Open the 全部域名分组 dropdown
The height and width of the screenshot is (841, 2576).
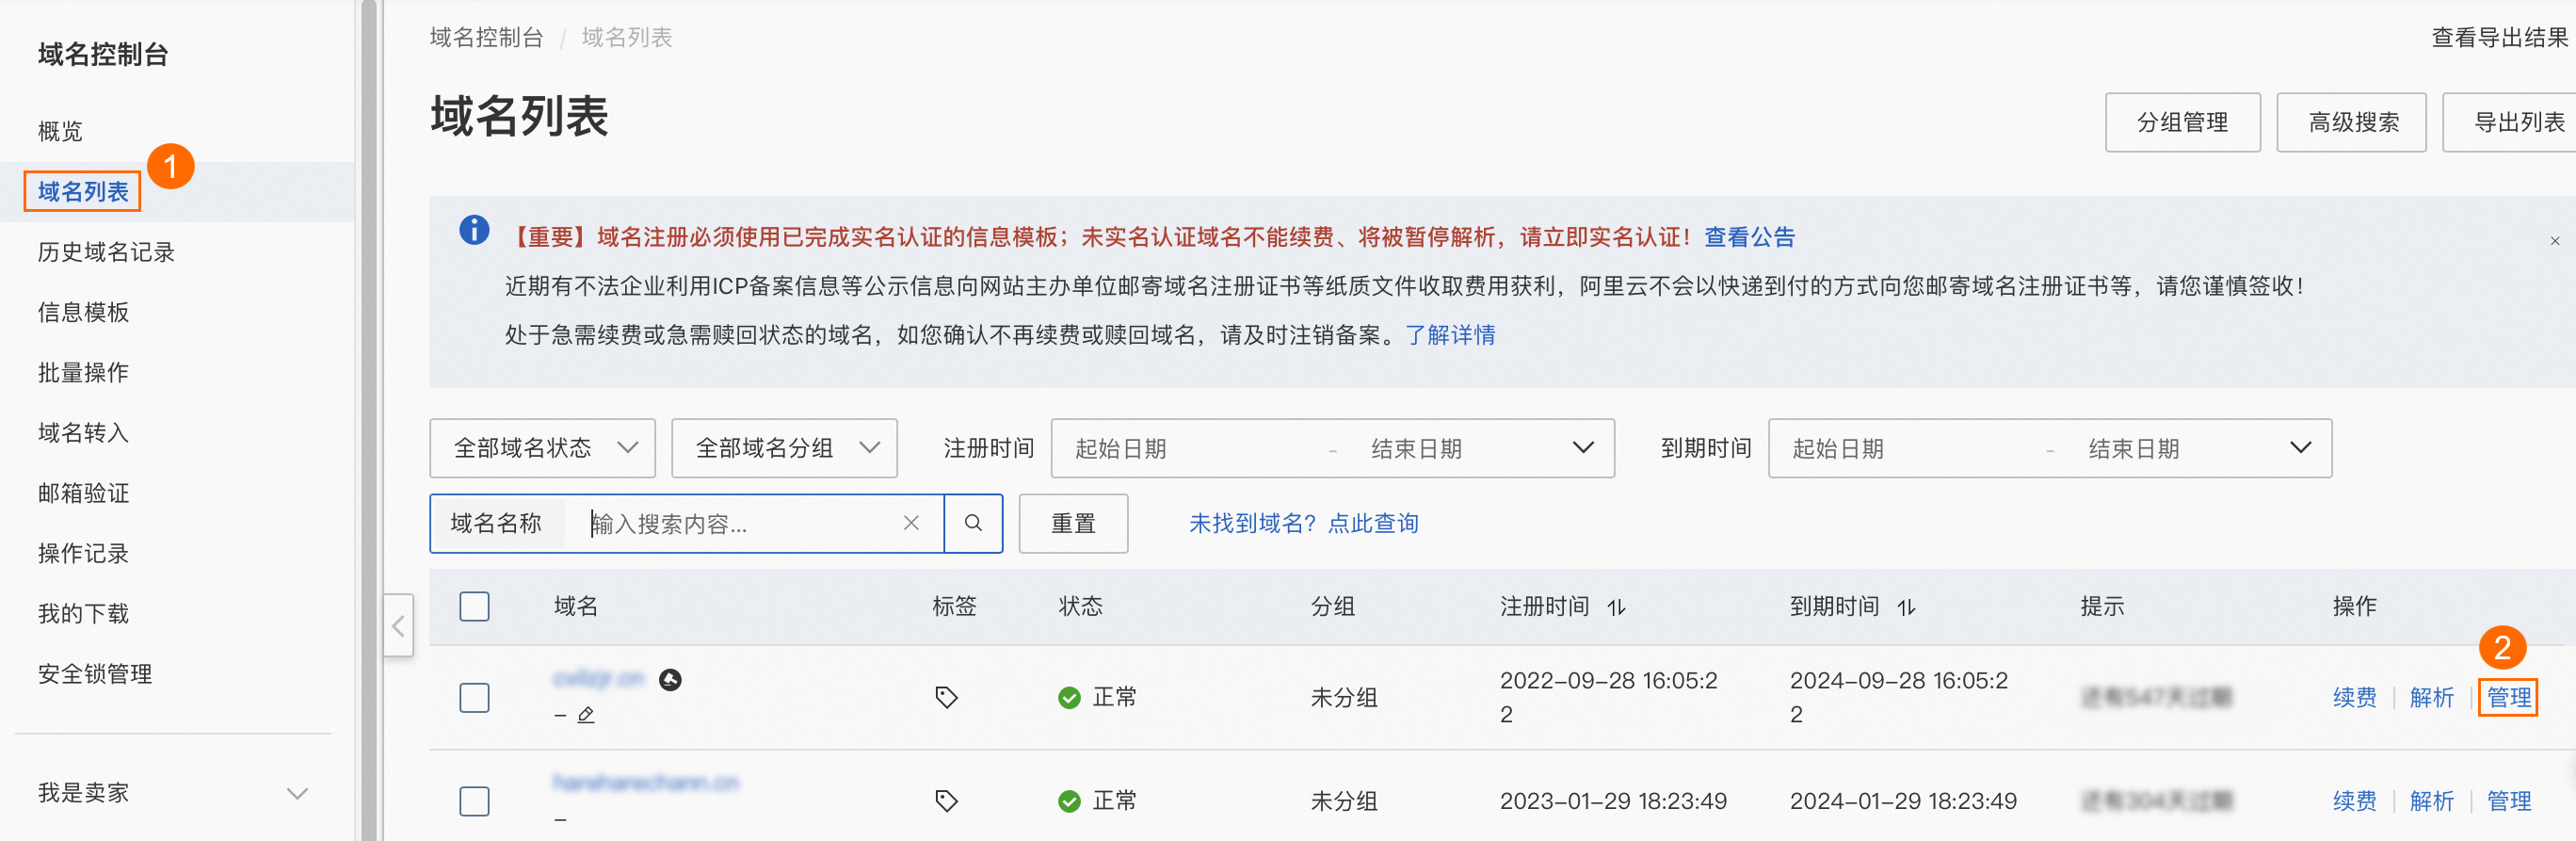coord(784,448)
